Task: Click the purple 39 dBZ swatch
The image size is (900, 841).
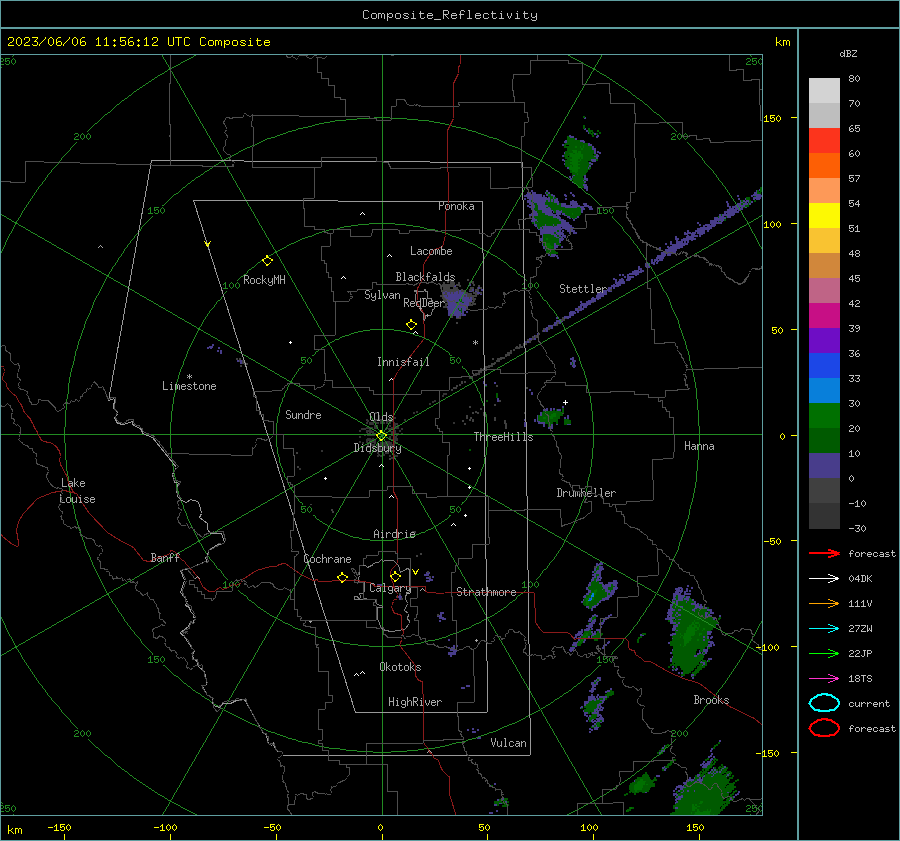Action: (824, 341)
